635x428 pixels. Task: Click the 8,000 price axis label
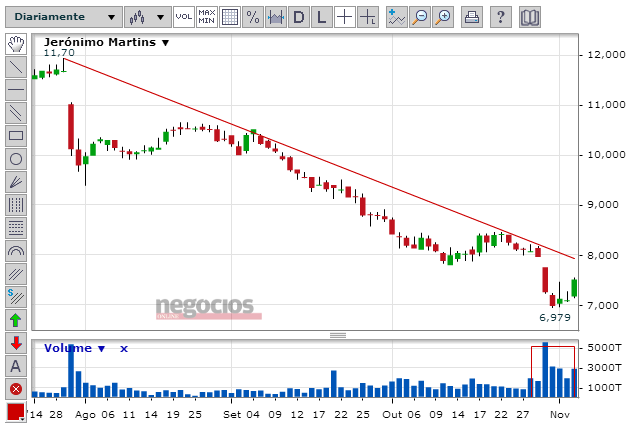click(x=603, y=256)
